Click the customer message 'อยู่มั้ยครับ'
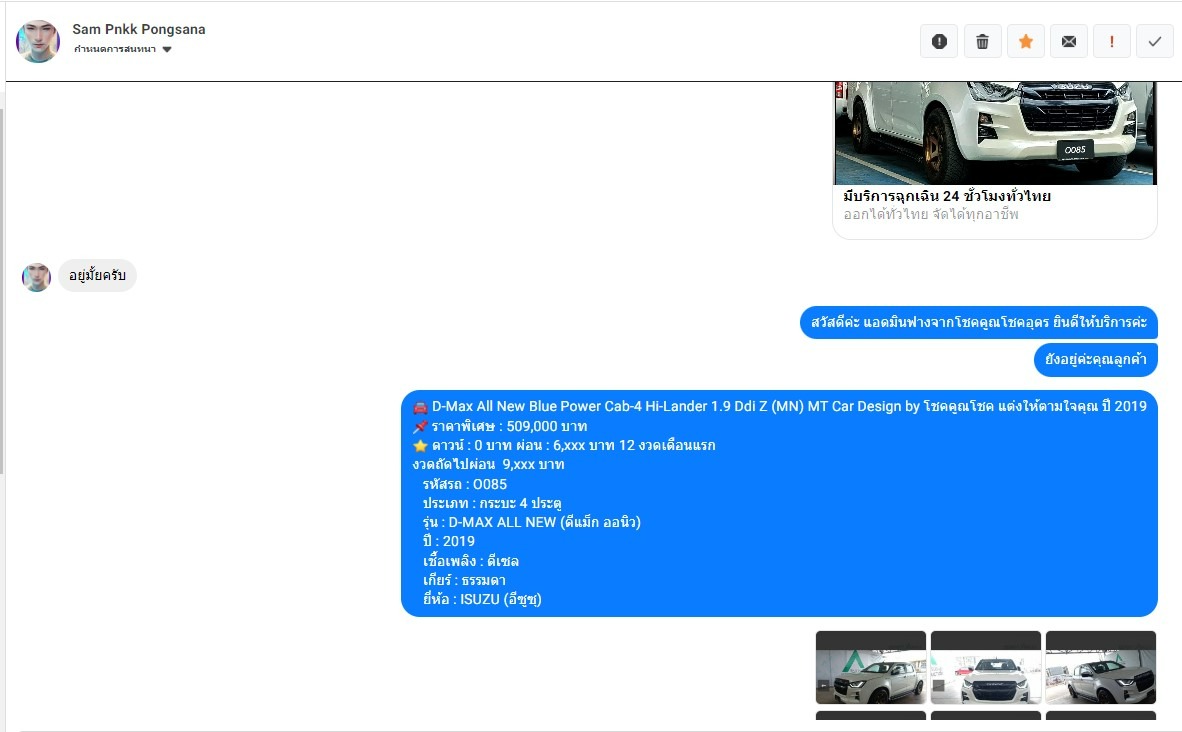Image resolution: width=1182 pixels, height=732 pixels. click(97, 275)
